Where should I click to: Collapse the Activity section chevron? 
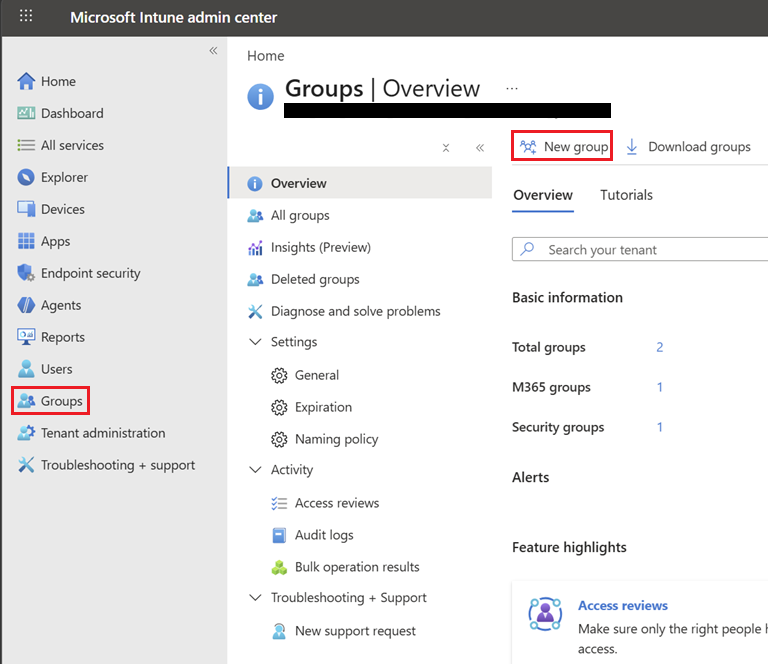tap(255, 470)
